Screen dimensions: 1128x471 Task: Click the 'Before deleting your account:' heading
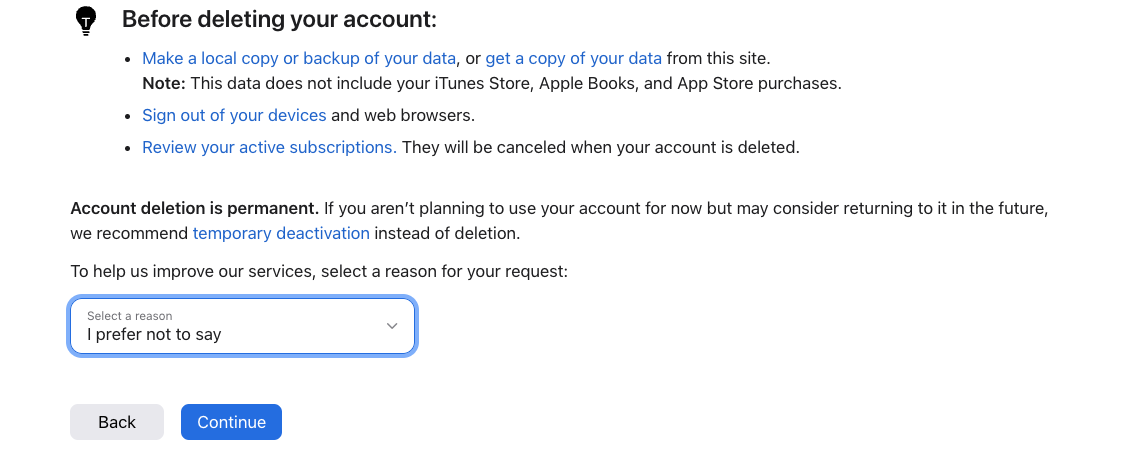[279, 19]
